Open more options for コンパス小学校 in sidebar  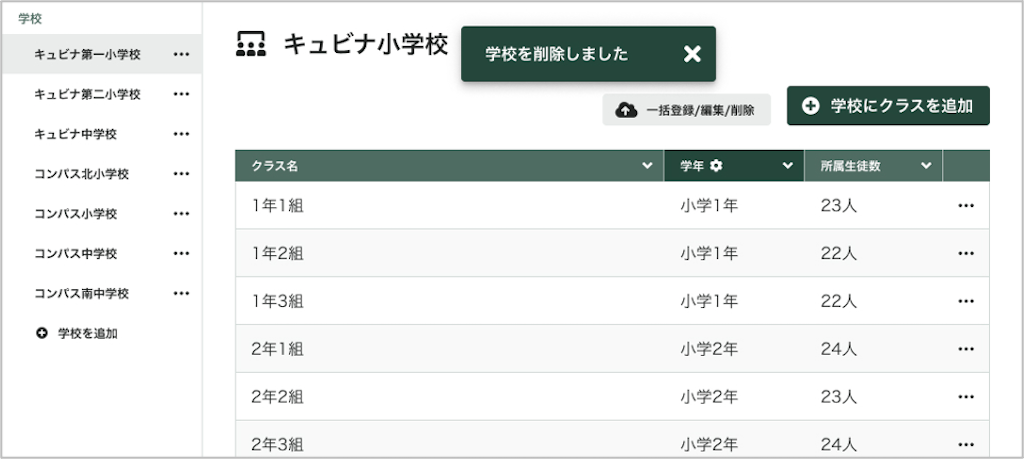tap(182, 214)
